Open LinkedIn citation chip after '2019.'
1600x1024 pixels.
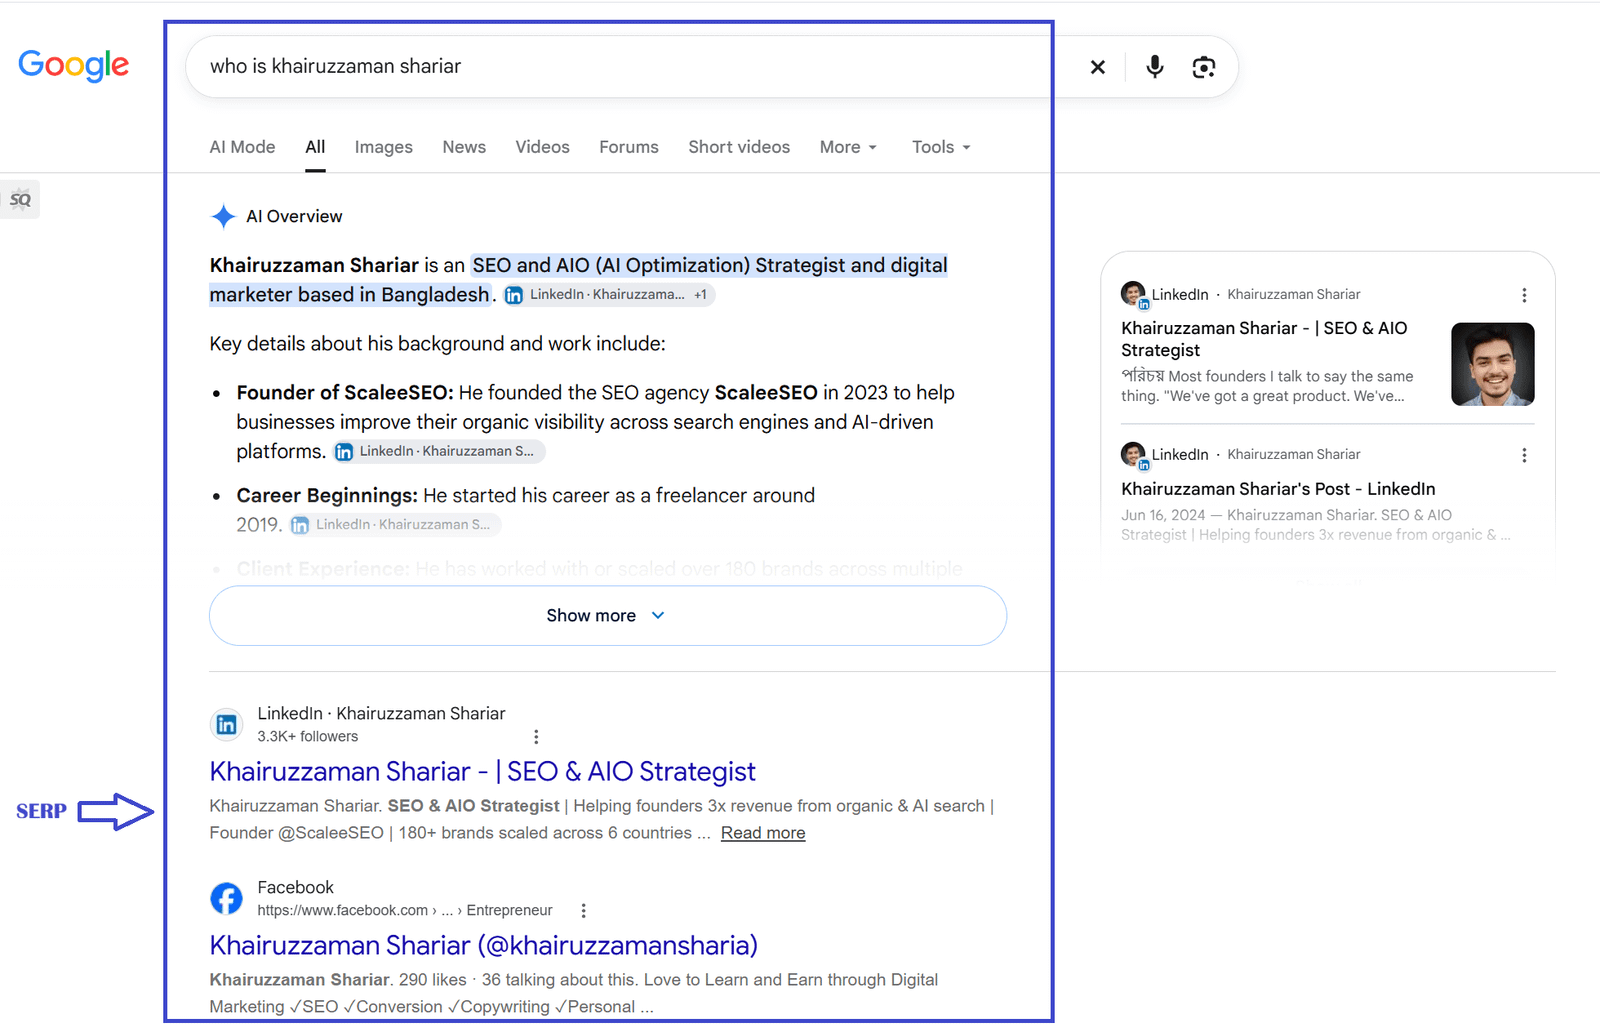point(394,525)
